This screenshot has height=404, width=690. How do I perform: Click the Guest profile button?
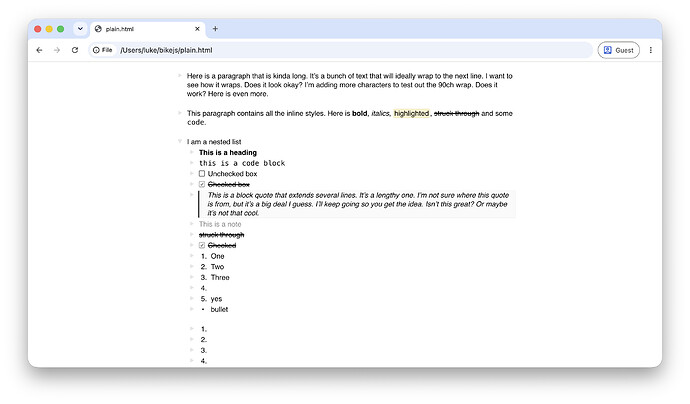click(618, 50)
